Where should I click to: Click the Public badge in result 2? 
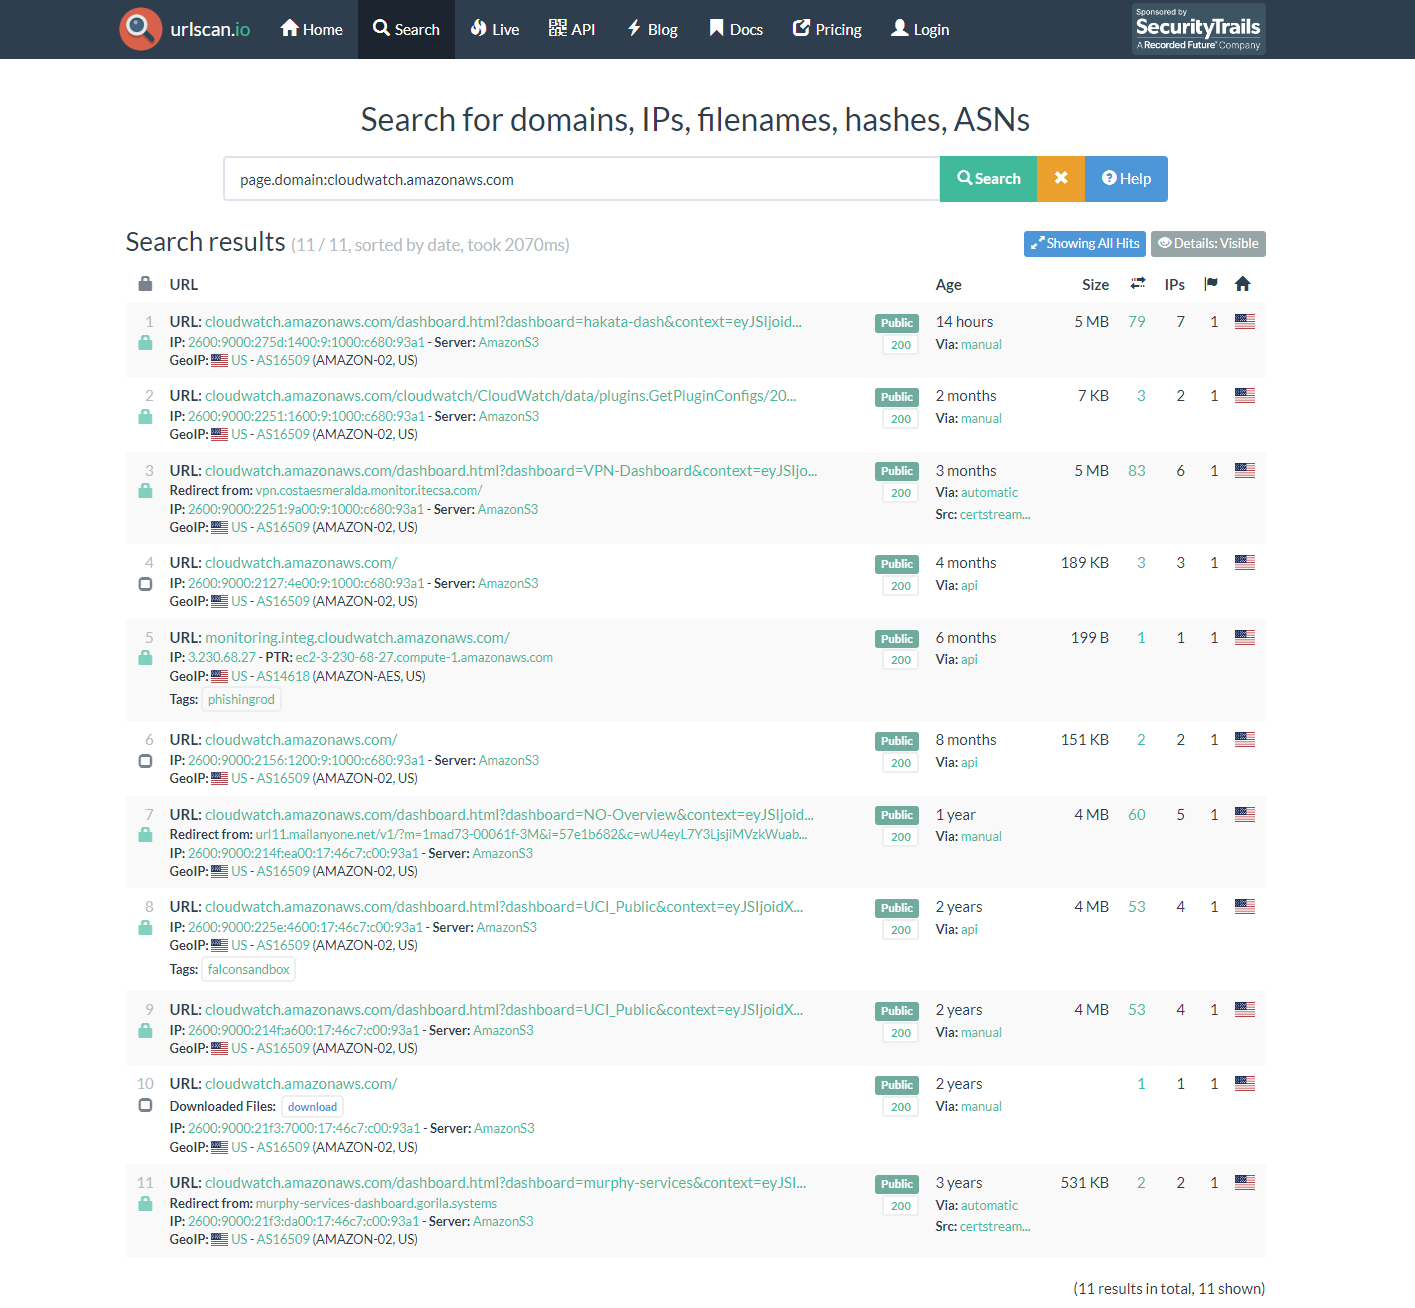[897, 397]
